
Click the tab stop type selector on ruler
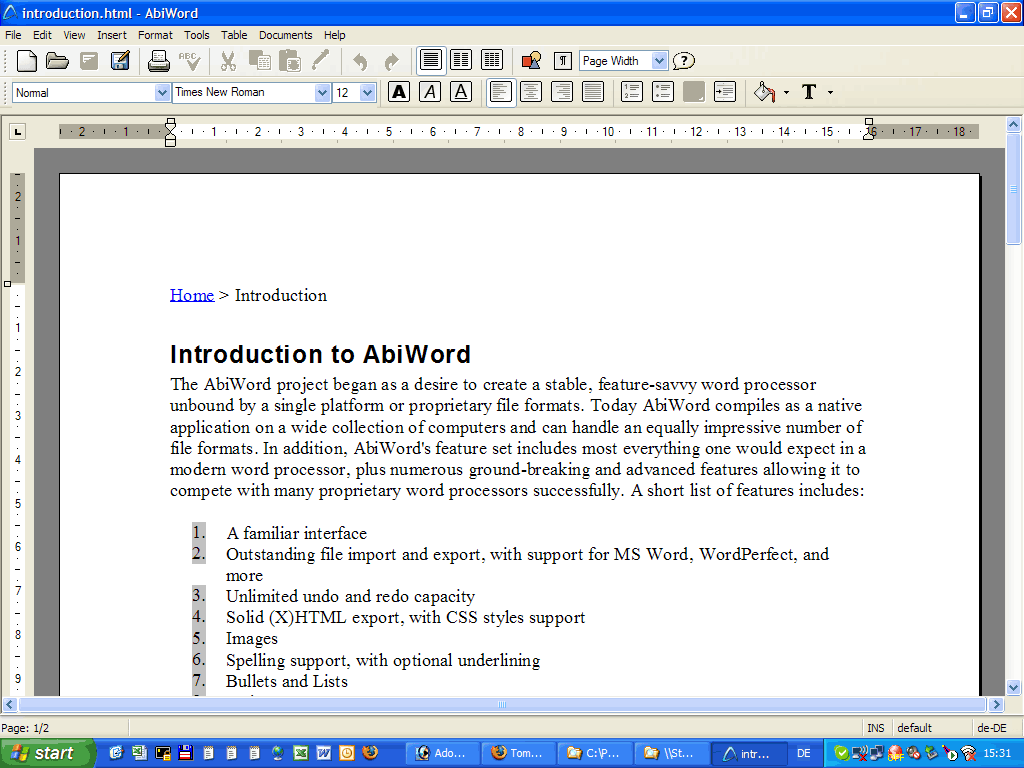click(x=18, y=132)
